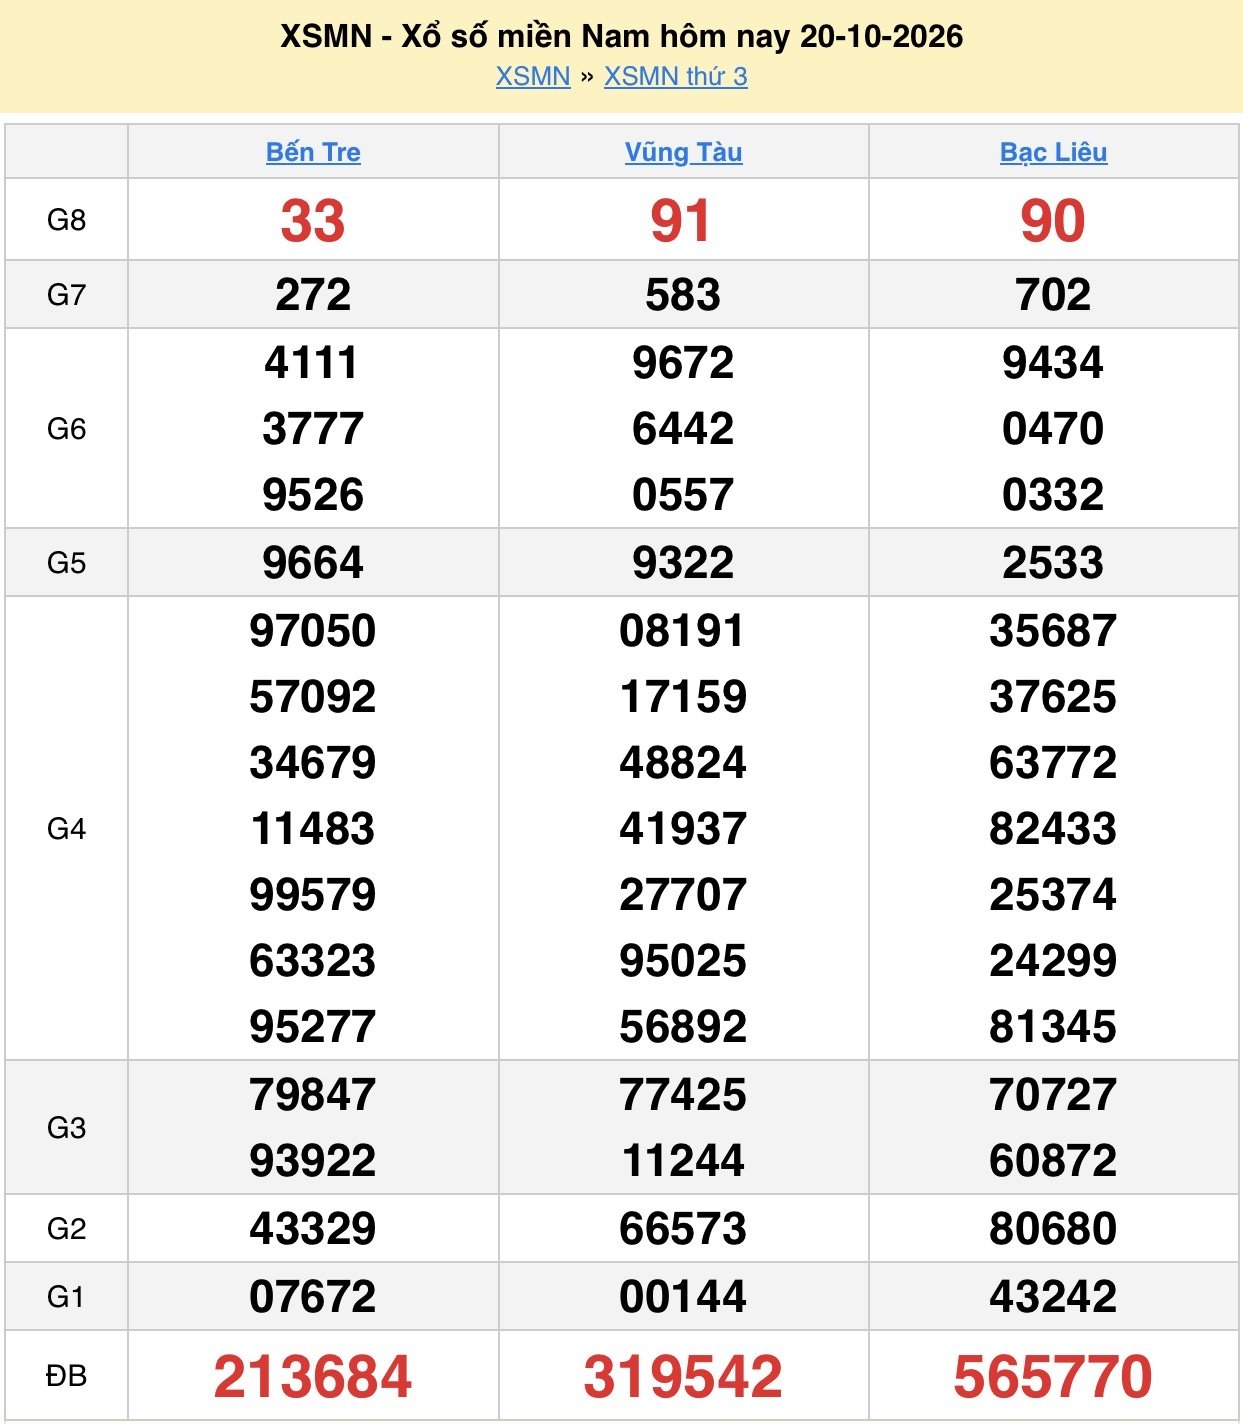Select Vũng Tàu G2 number 66573
This screenshot has width=1243, height=1424.
tap(683, 1229)
